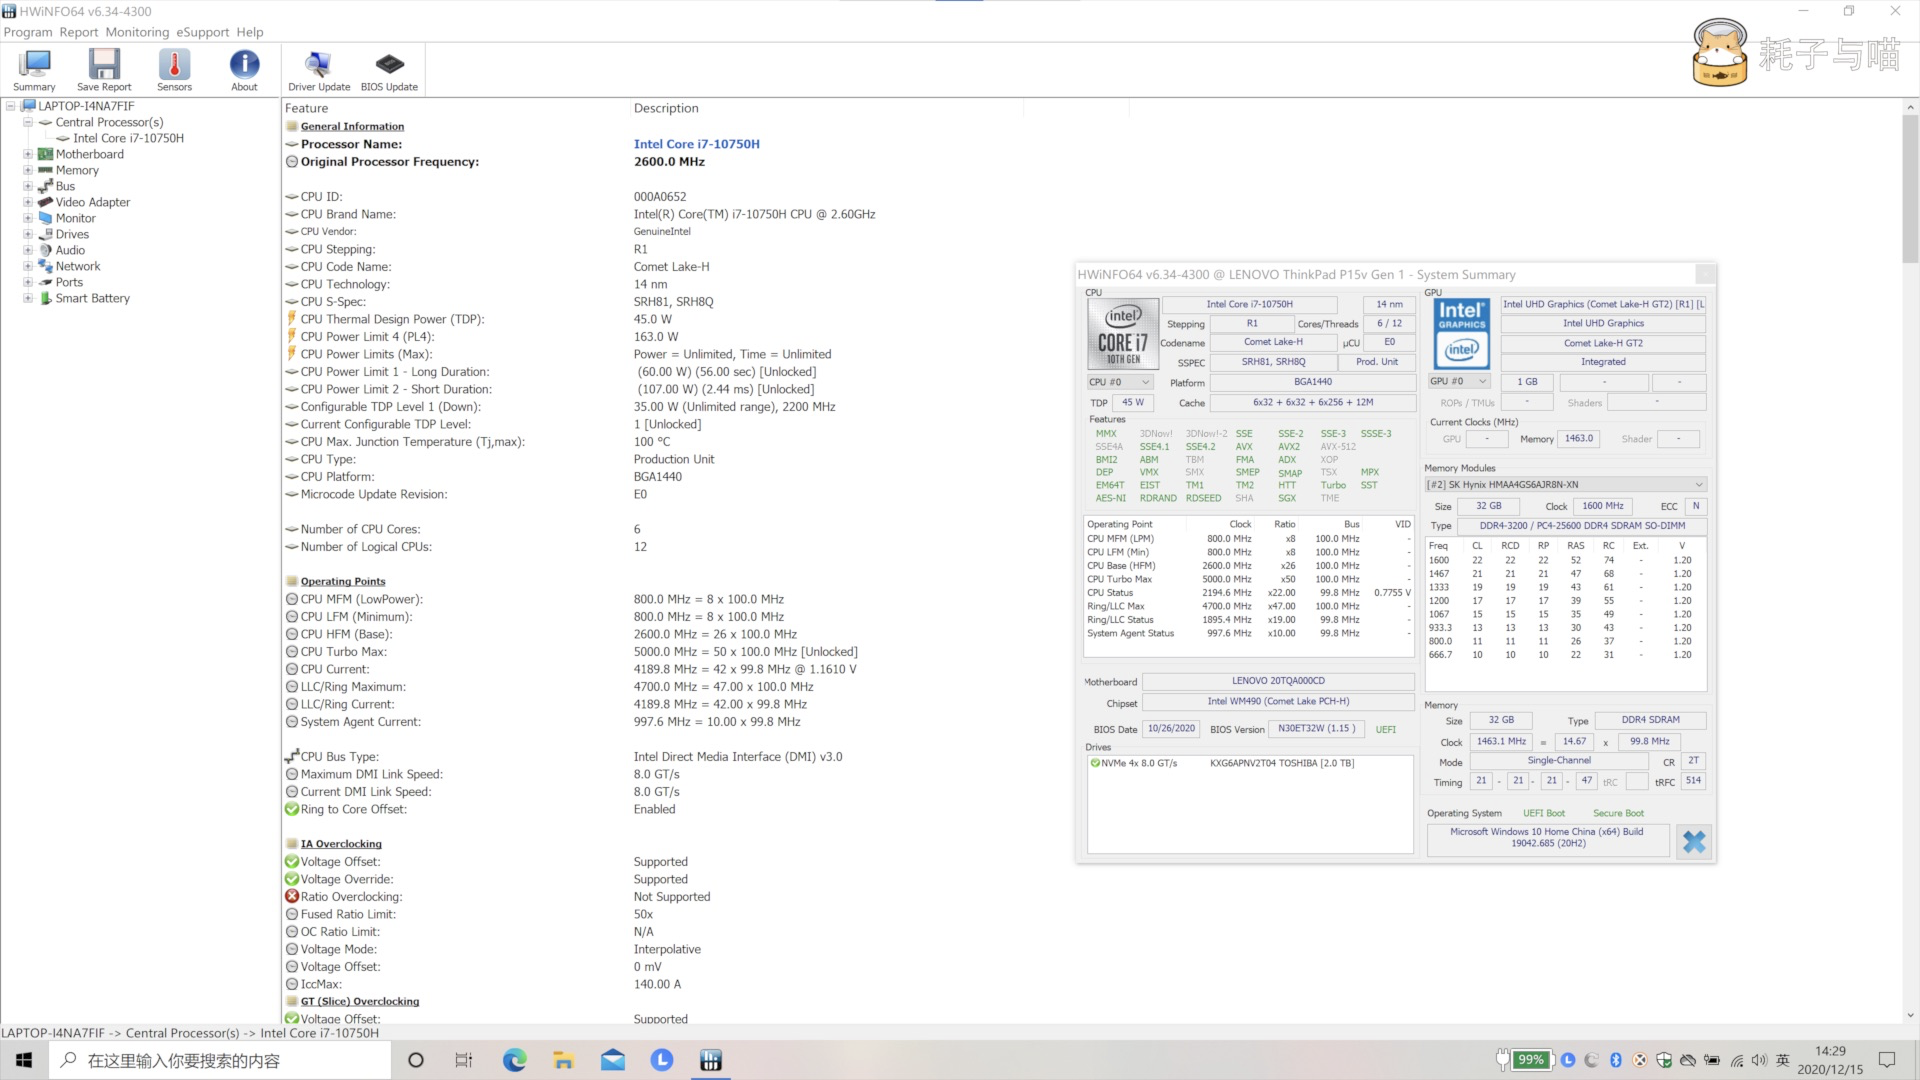This screenshot has width=1920, height=1080.
Task: Open Cortana circle on the taskbar
Action: pyautogui.click(x=416, y=1060)
